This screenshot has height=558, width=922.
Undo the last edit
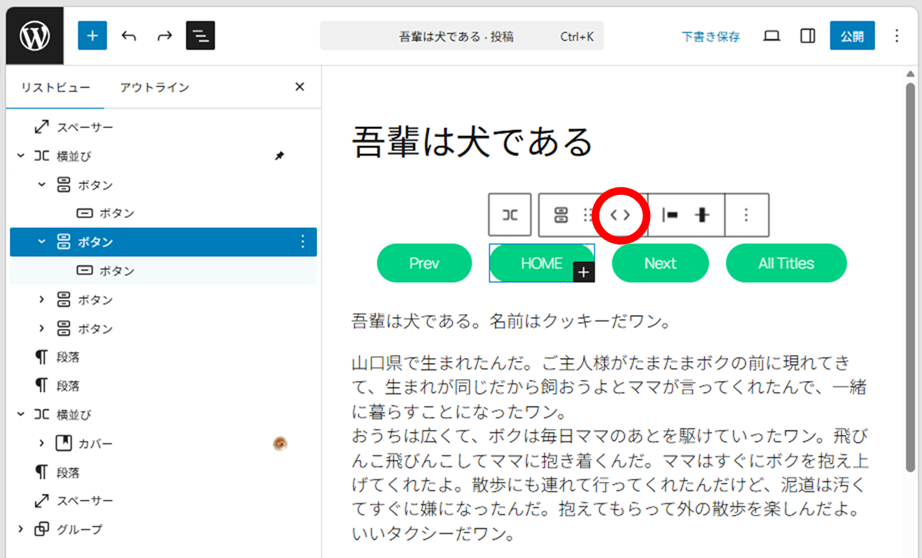(x=129, y=36)
